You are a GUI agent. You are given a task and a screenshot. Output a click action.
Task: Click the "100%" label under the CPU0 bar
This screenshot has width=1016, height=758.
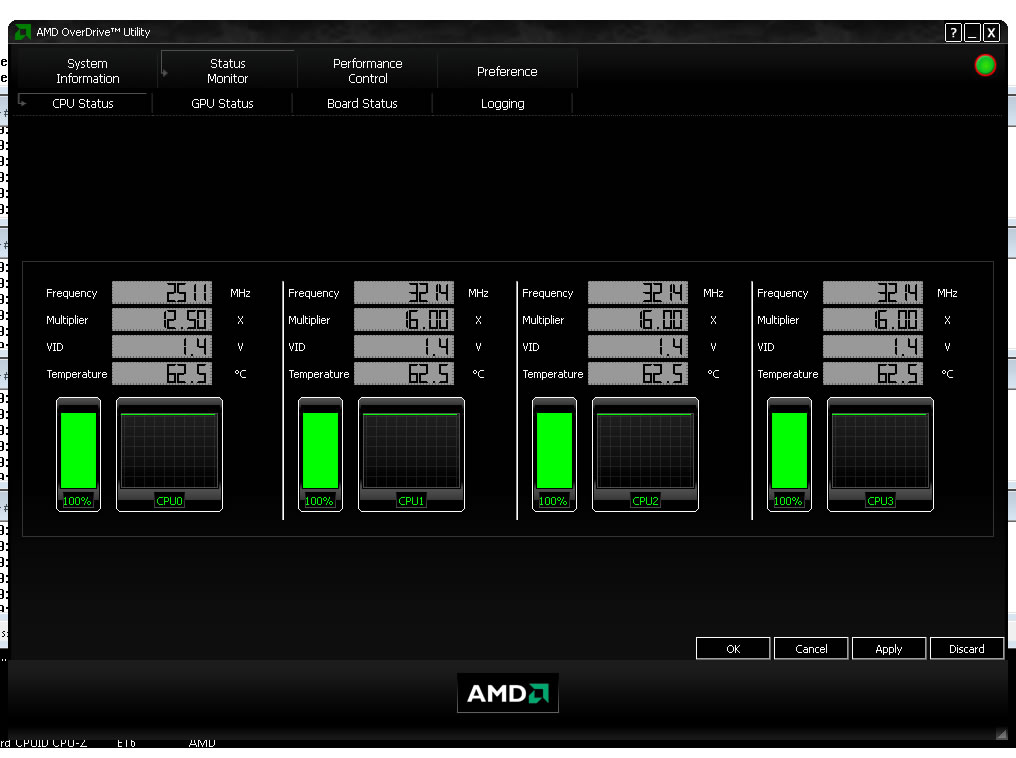click(x=77, y=501)
